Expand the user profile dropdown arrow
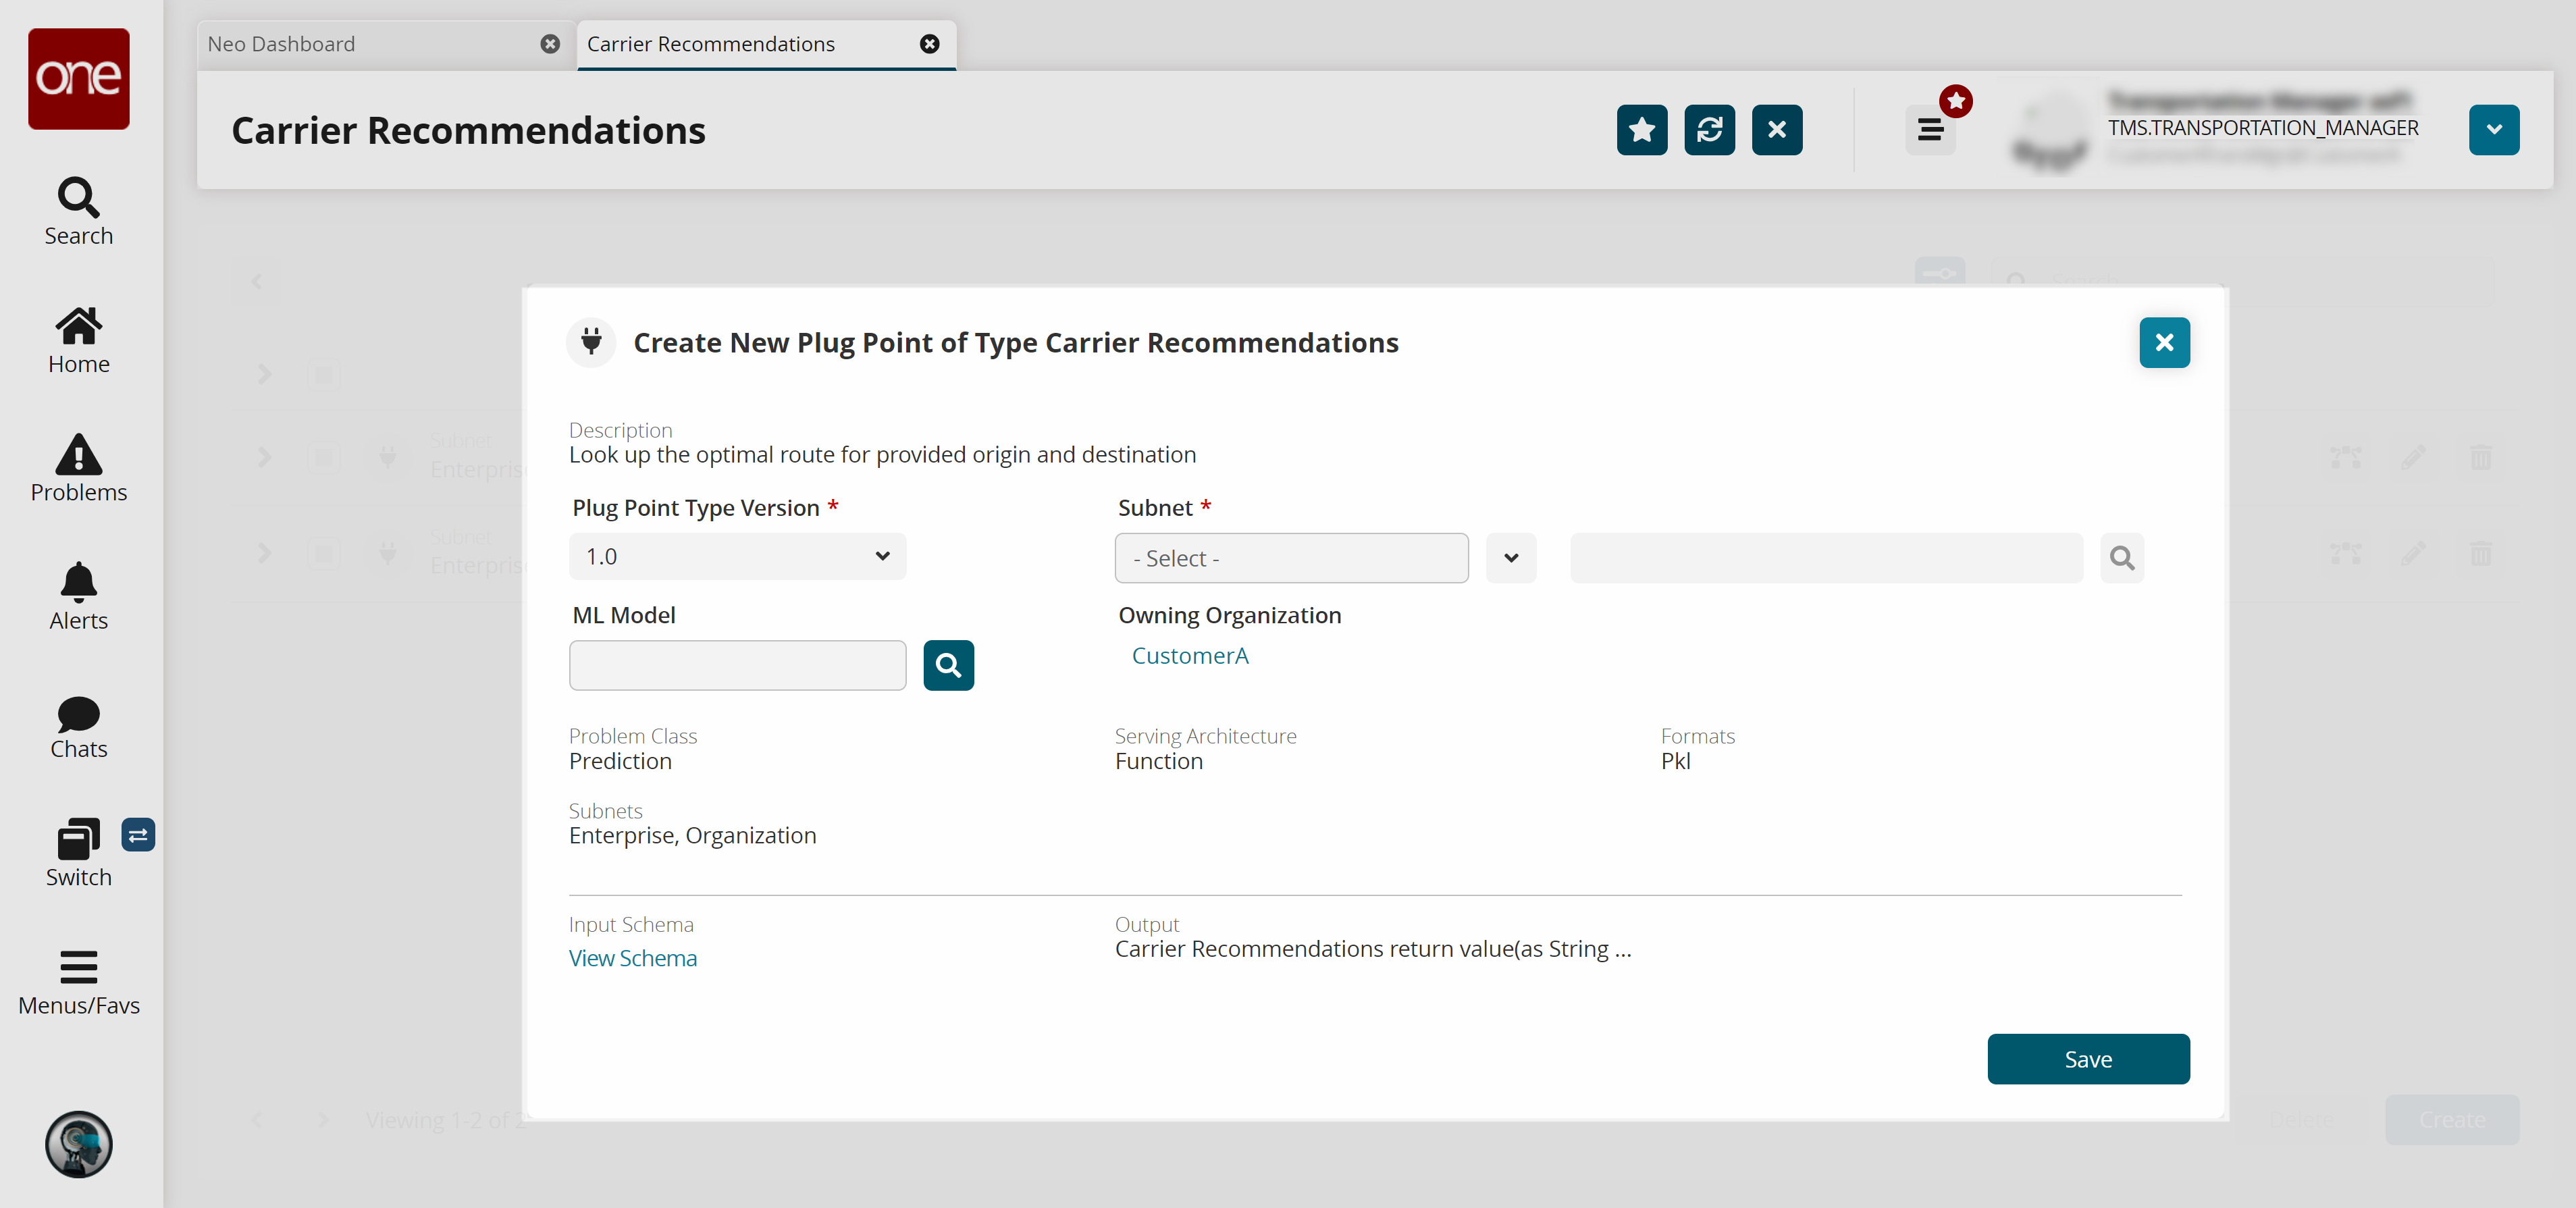The width and height of the screenshot is (2576, 1208). tap(2493, 130)
